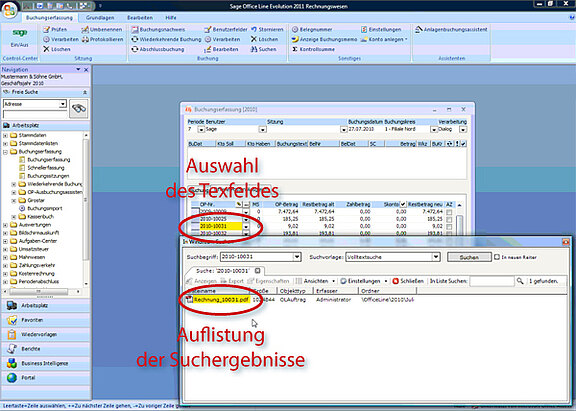Open Buchungsnachweis from the ribbon
Image resolution: width=576 pixels, height=411 pixels.
tap(159, 29)
